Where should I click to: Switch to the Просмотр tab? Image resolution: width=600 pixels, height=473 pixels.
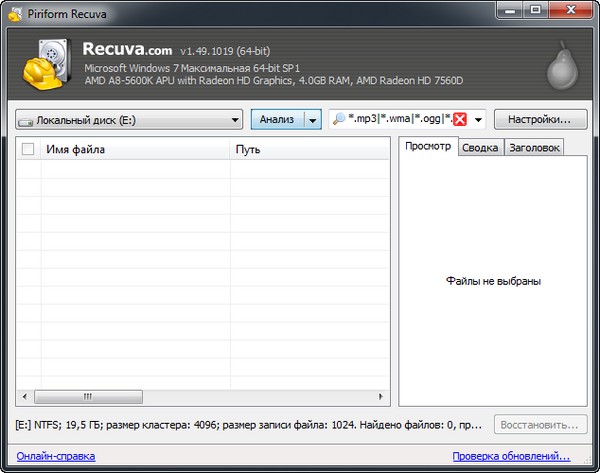point(427,147)
